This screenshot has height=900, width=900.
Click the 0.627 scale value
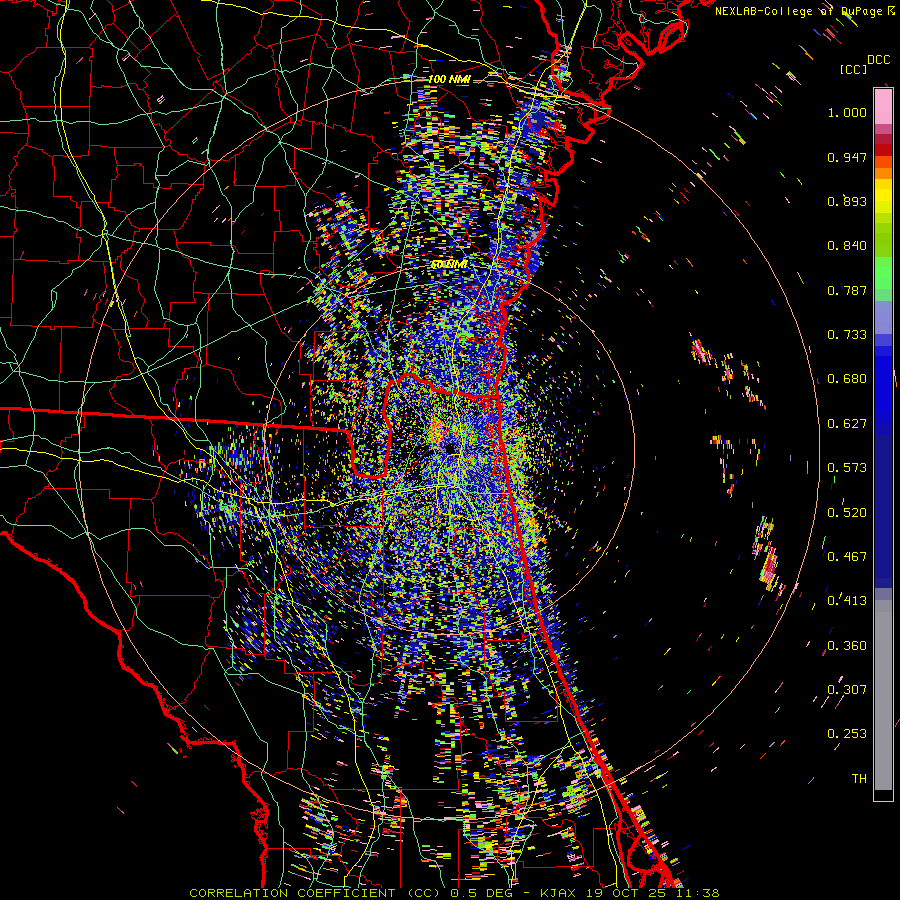click(847, 424)
